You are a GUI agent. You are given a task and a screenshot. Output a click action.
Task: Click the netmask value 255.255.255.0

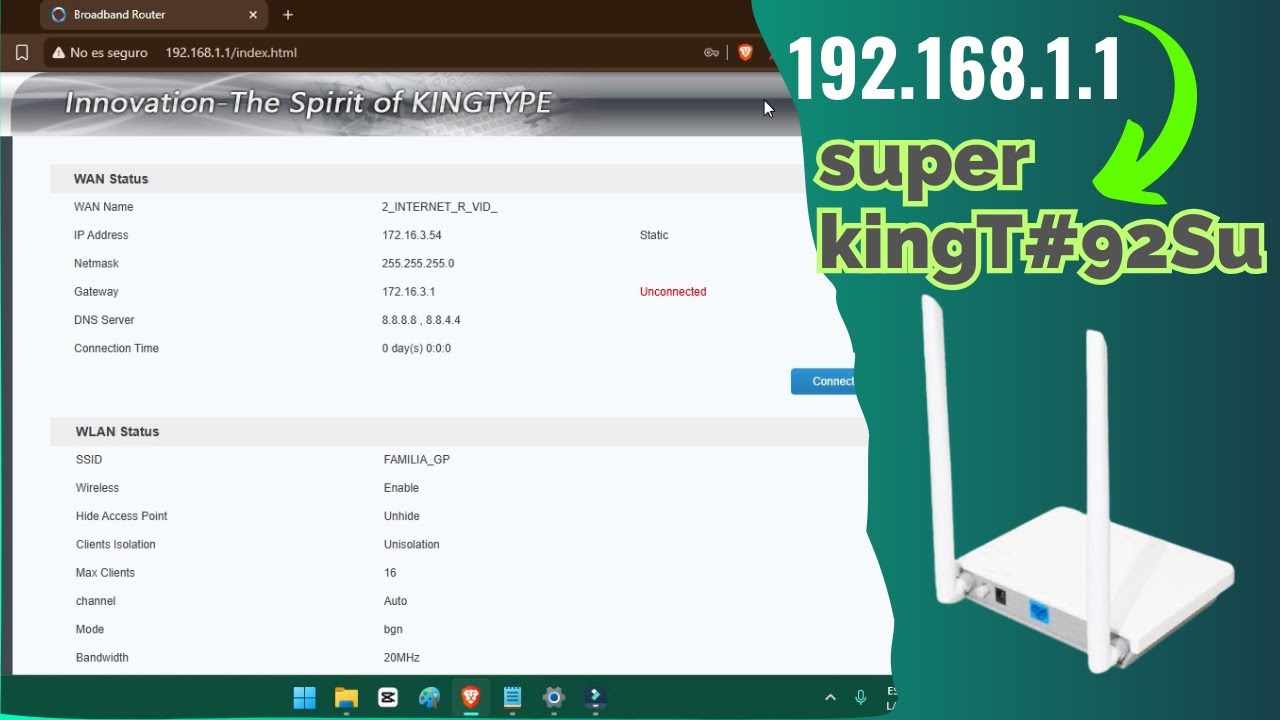(x=418, y=264)
